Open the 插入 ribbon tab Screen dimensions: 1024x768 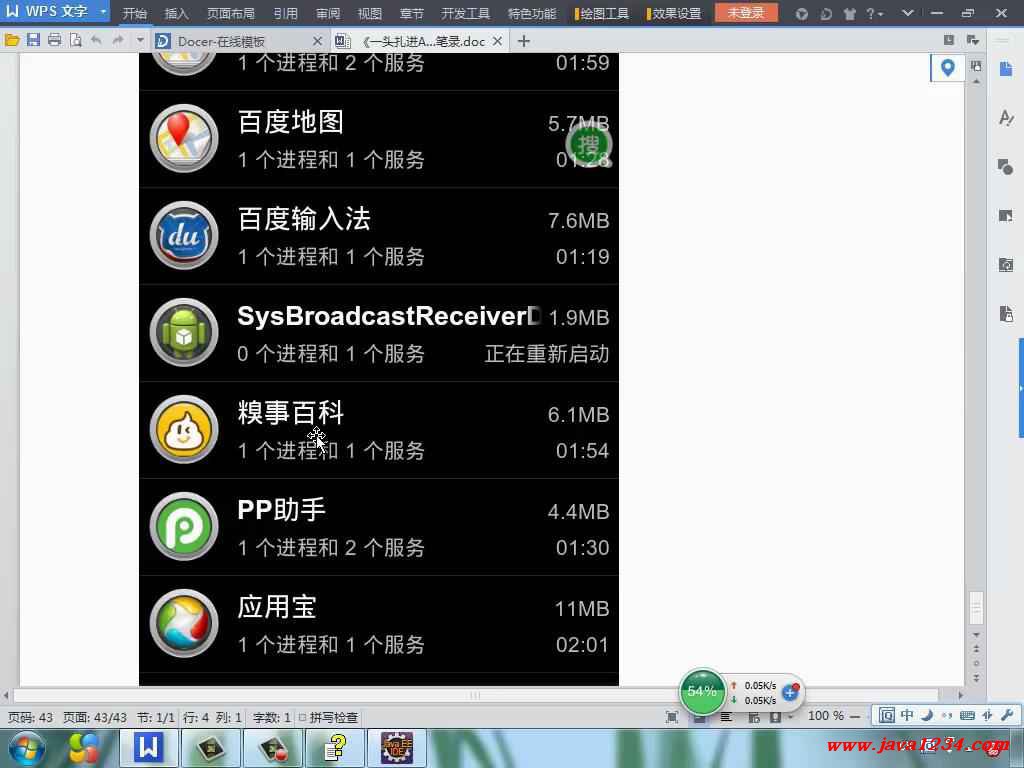point(176,13)
